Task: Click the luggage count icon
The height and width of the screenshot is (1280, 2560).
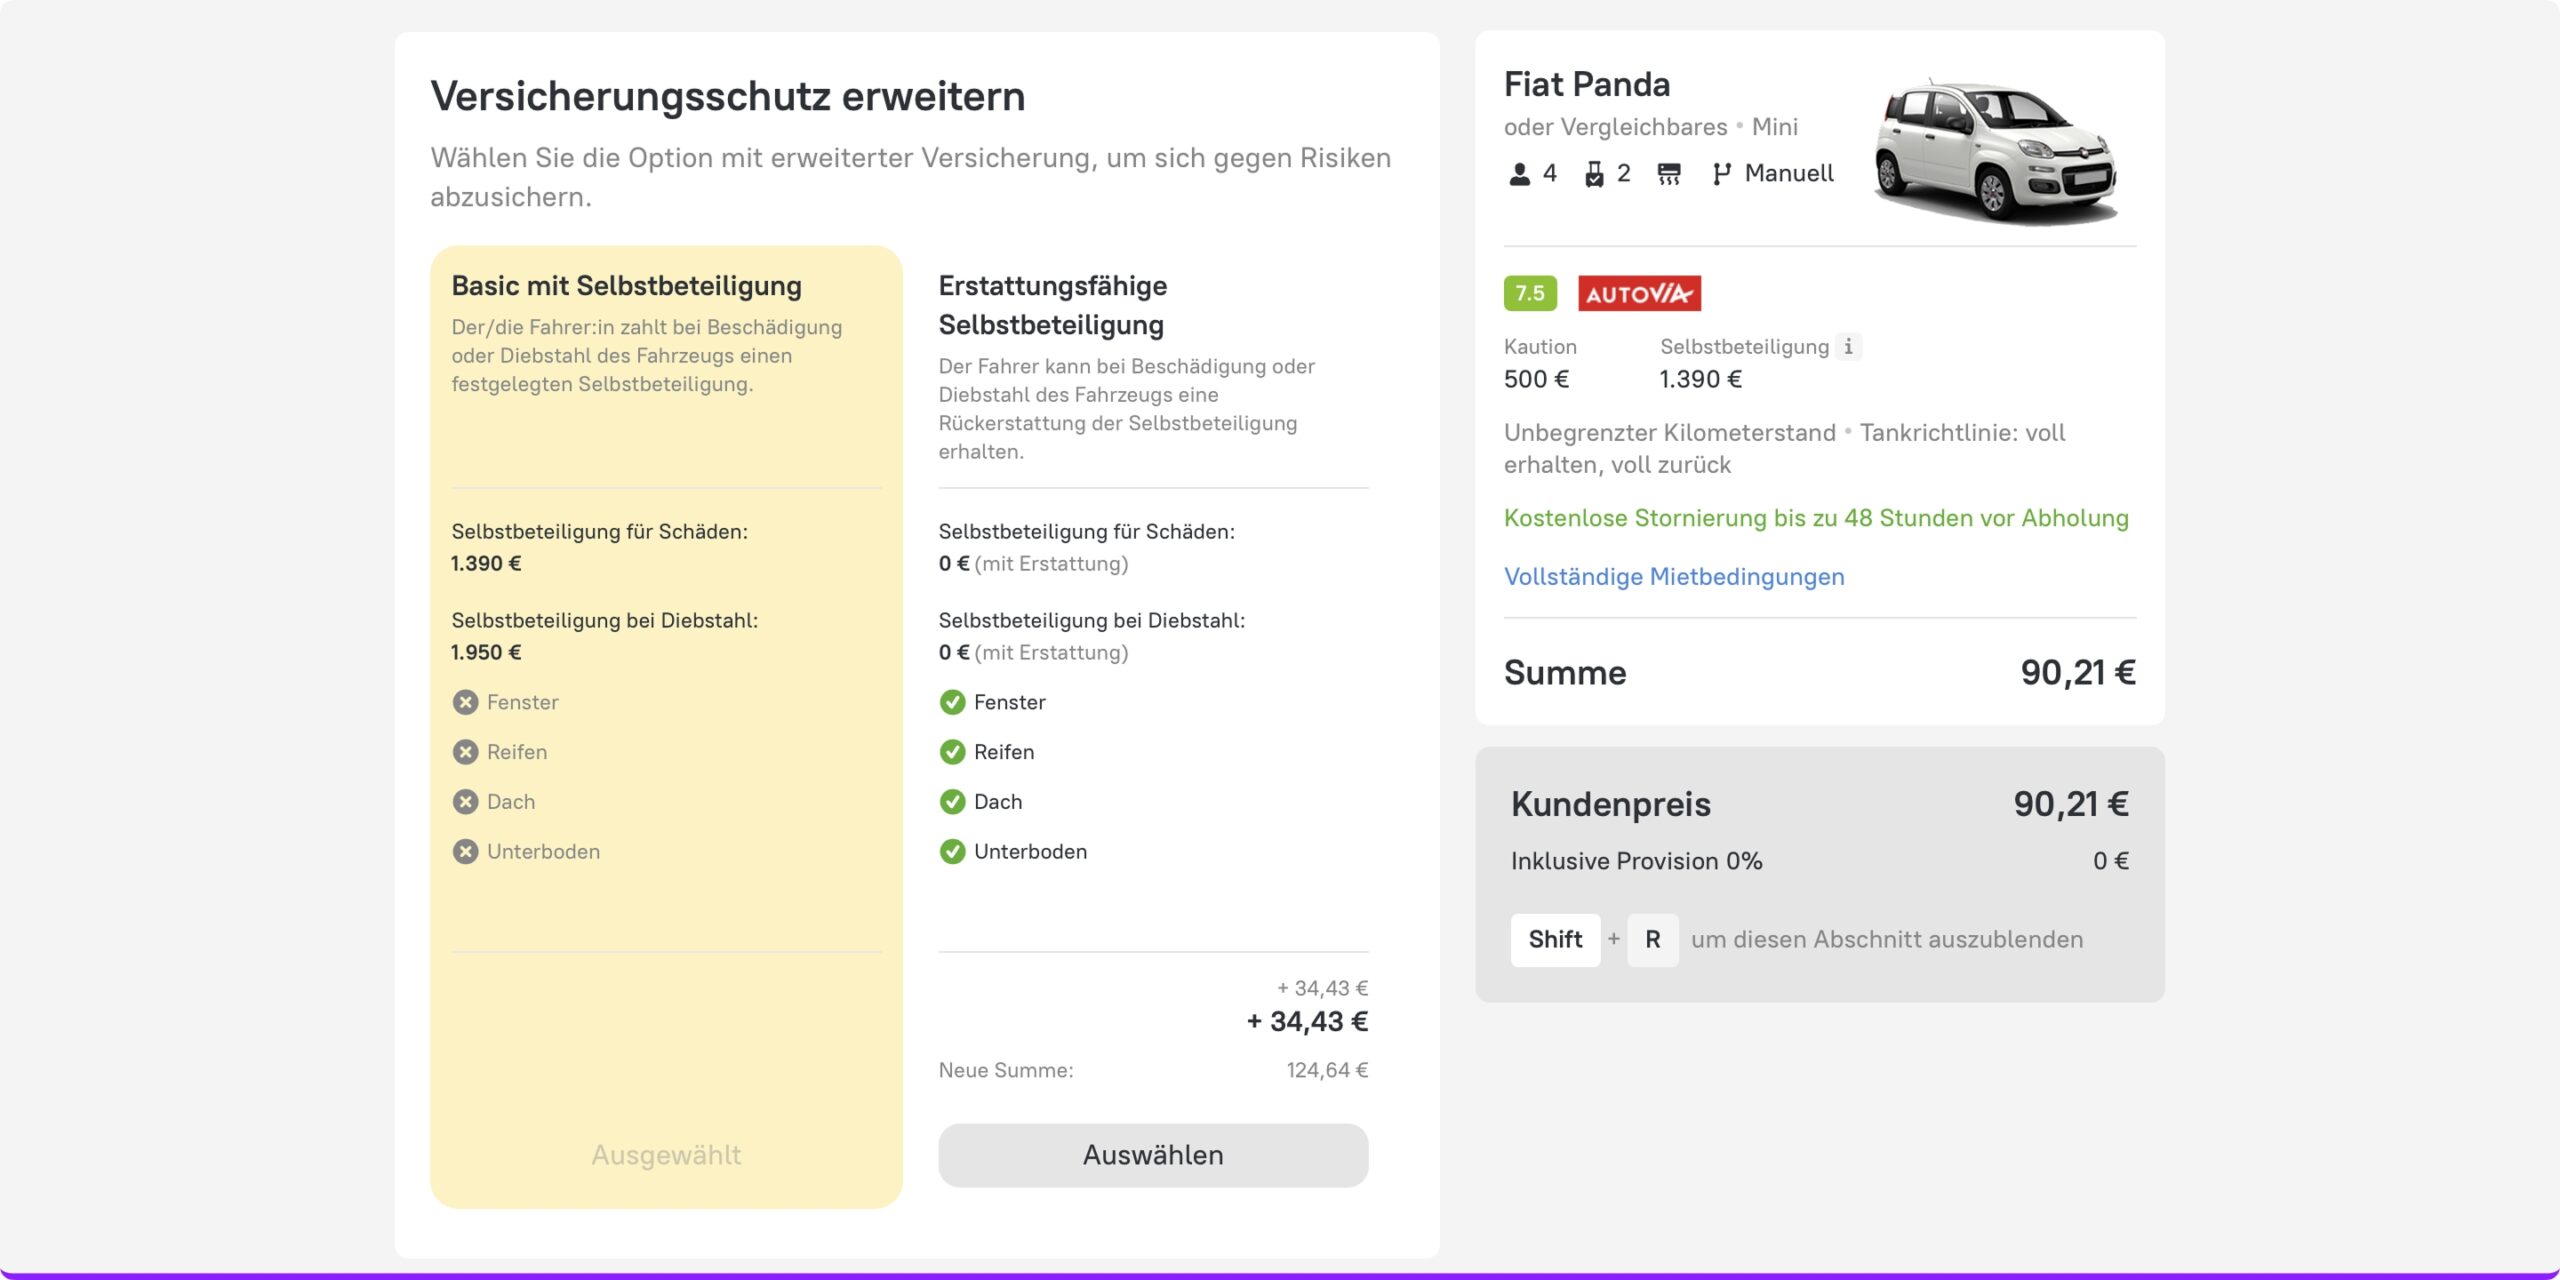Action: coord(1594,174)
